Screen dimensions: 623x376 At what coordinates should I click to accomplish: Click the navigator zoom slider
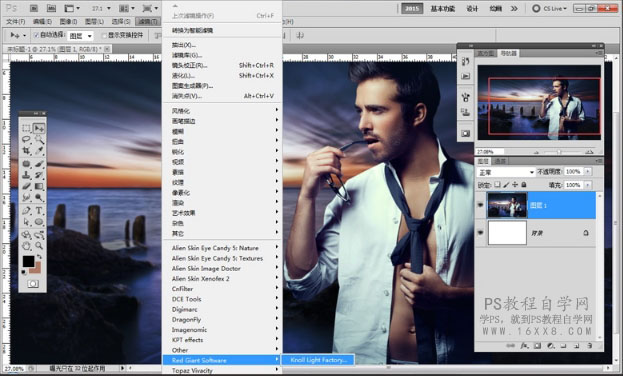point(559,152)
